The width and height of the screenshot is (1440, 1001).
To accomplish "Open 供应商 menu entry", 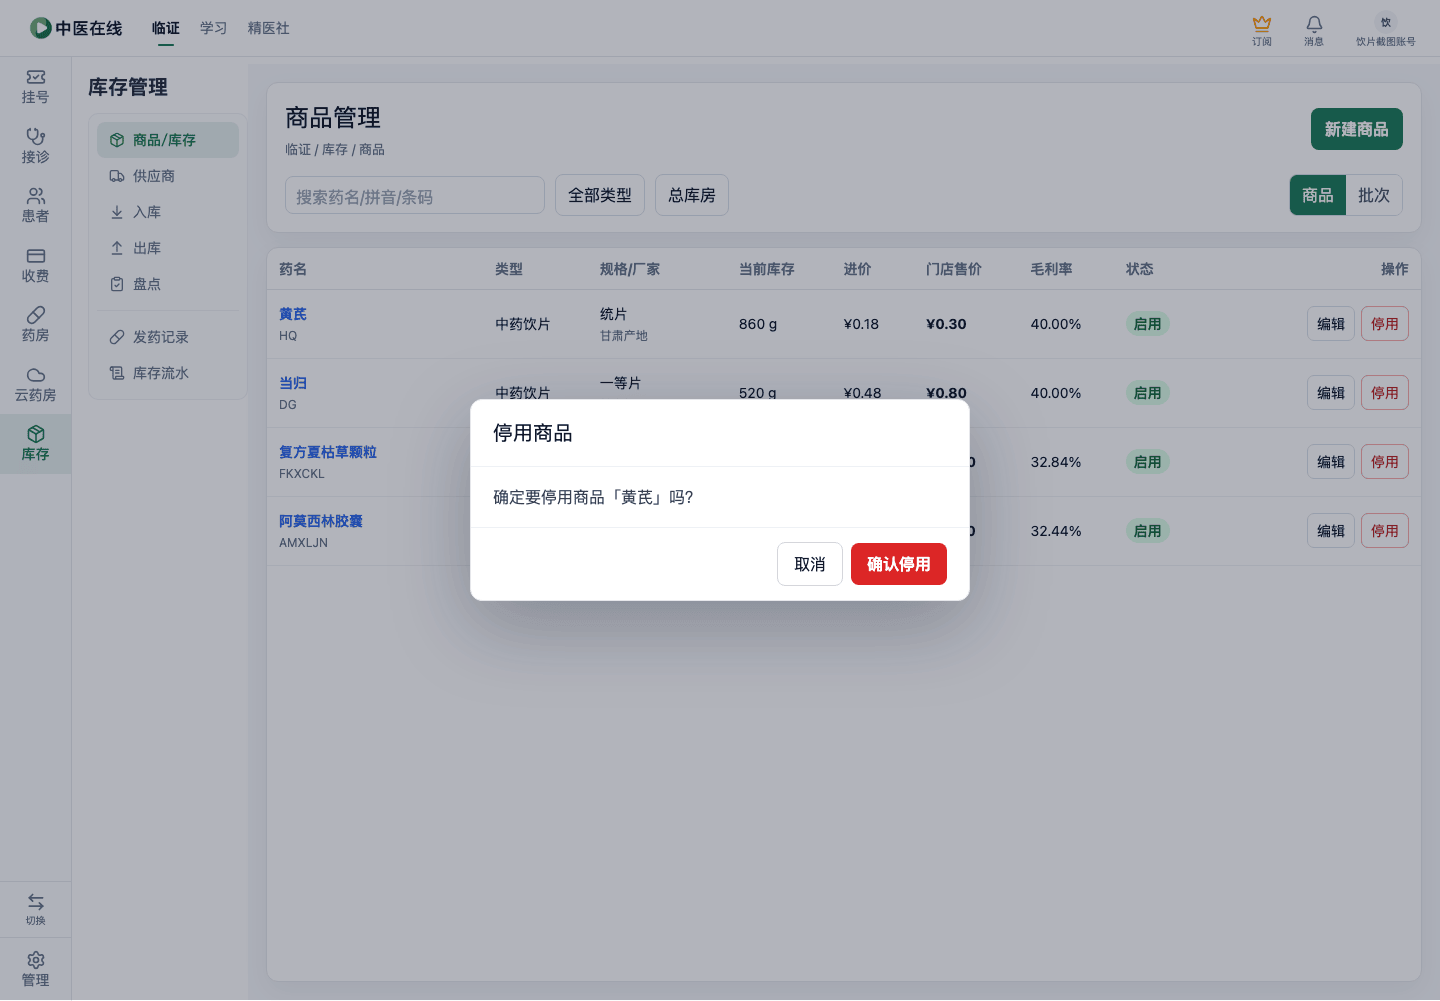I will 168,176.
